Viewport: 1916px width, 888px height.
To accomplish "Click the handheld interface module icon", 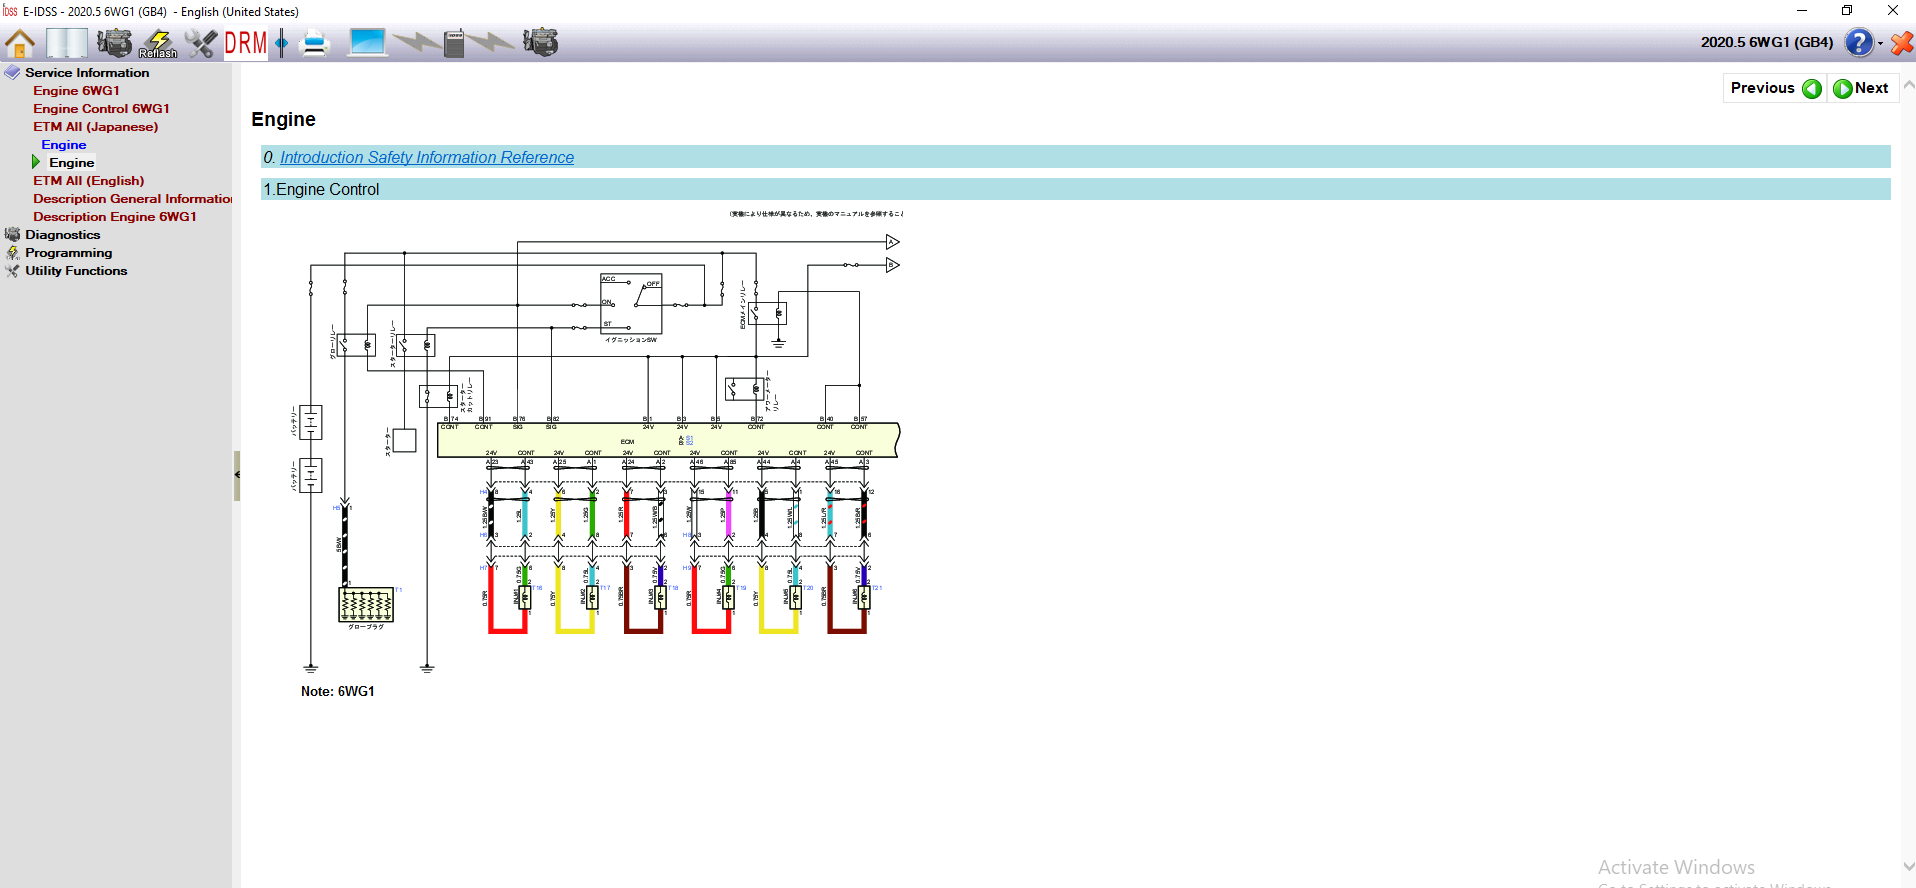I will tap(454, 43).
